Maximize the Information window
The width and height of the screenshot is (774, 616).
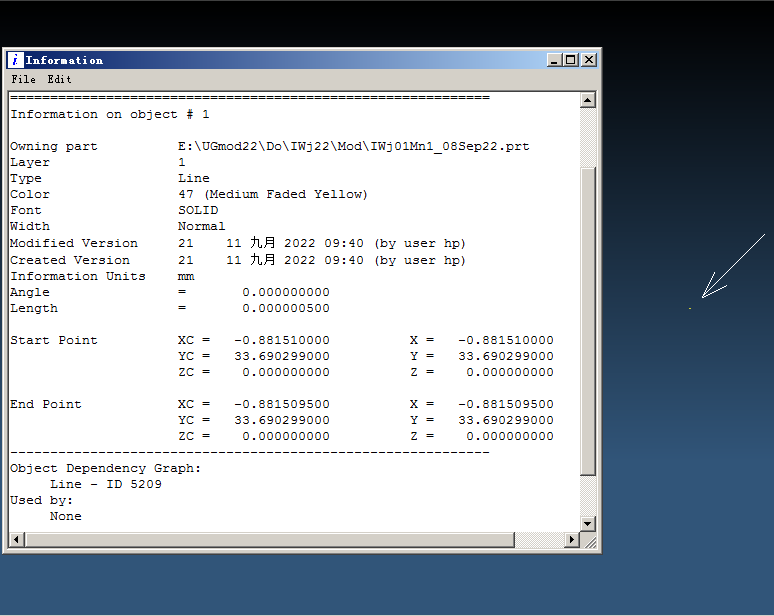click(x=571, y=60)
